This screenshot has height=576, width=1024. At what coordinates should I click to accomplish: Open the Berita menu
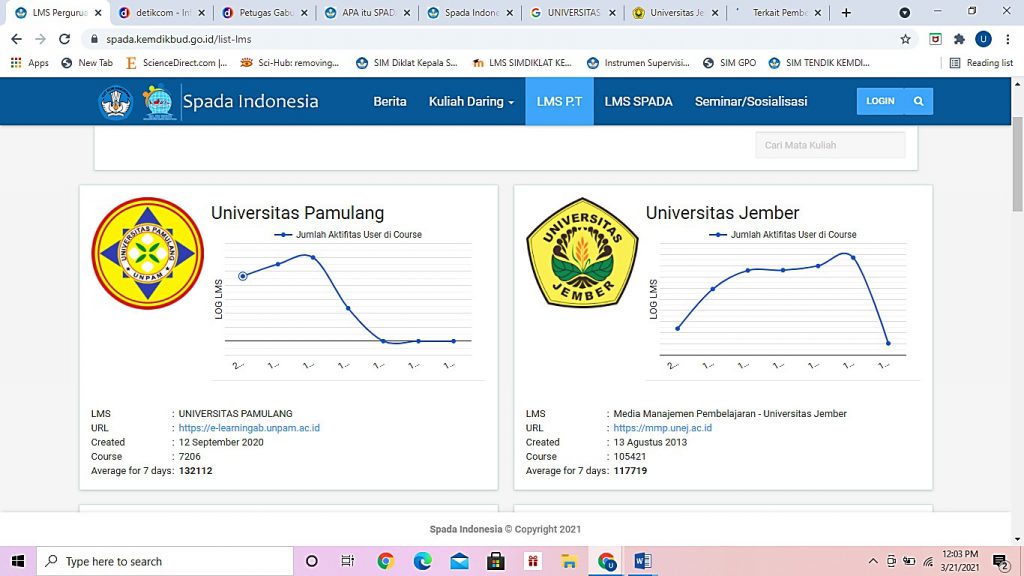(390, 101)
